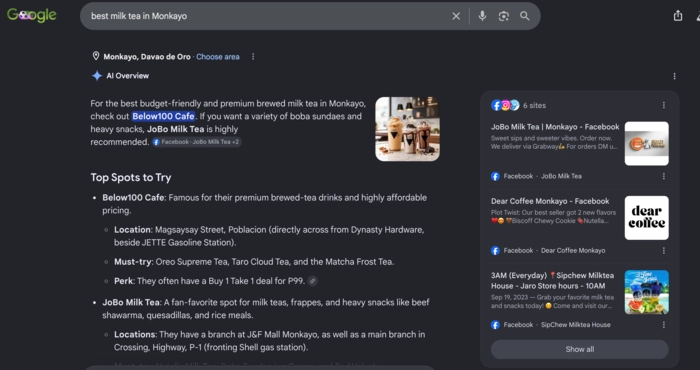Viewport: 700px width, 370px height.
Task: Click the Top Spots to Try heading
Action: (131, 178)
